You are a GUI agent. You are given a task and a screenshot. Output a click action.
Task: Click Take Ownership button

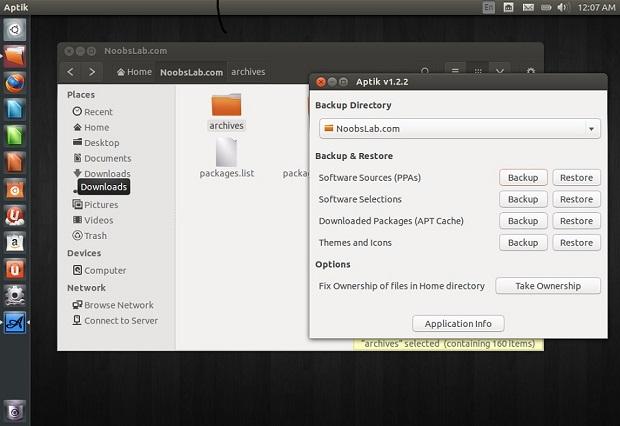point(548,286)
